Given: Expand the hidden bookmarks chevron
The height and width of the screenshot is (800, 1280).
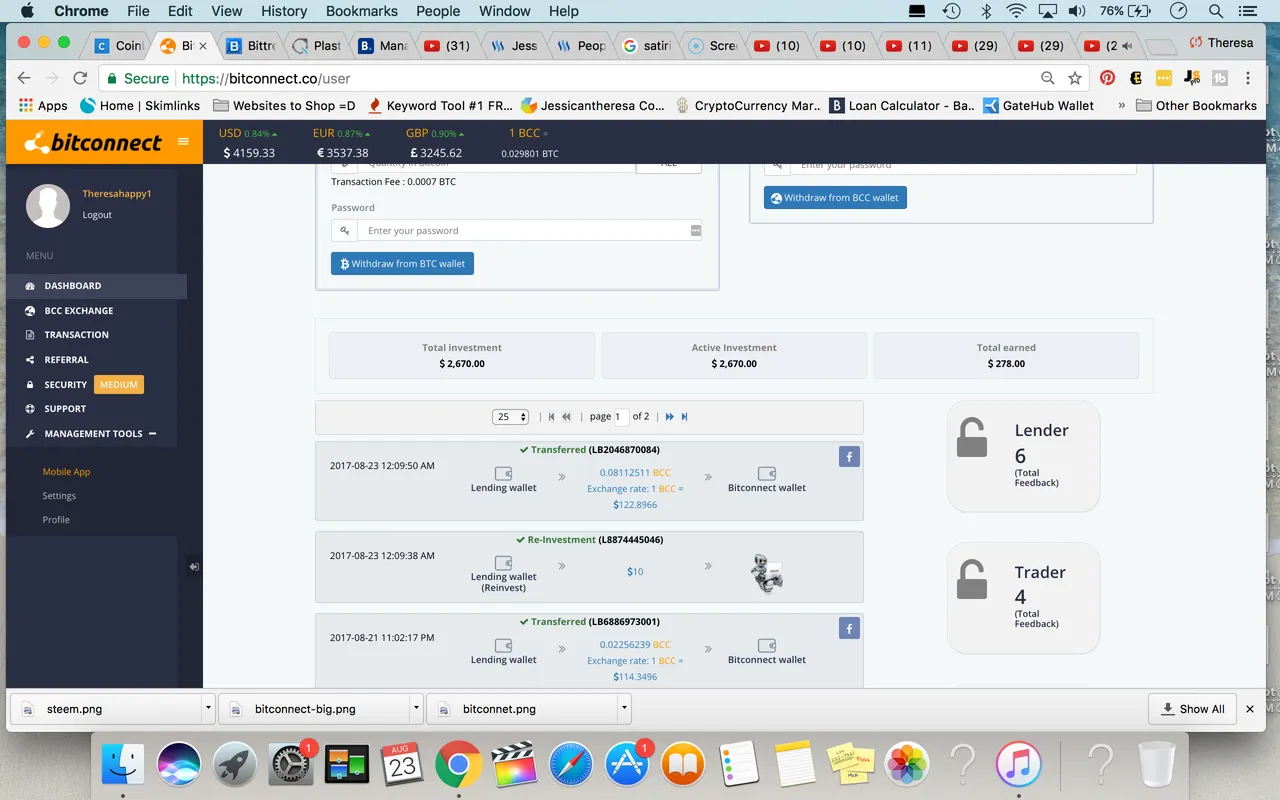Looking at the screenshot, I should [1121, 105].
